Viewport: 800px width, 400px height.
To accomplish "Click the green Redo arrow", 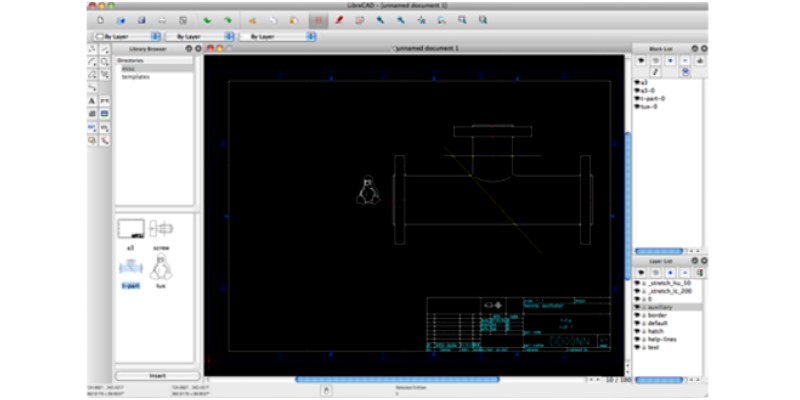I will pos(228,20).
